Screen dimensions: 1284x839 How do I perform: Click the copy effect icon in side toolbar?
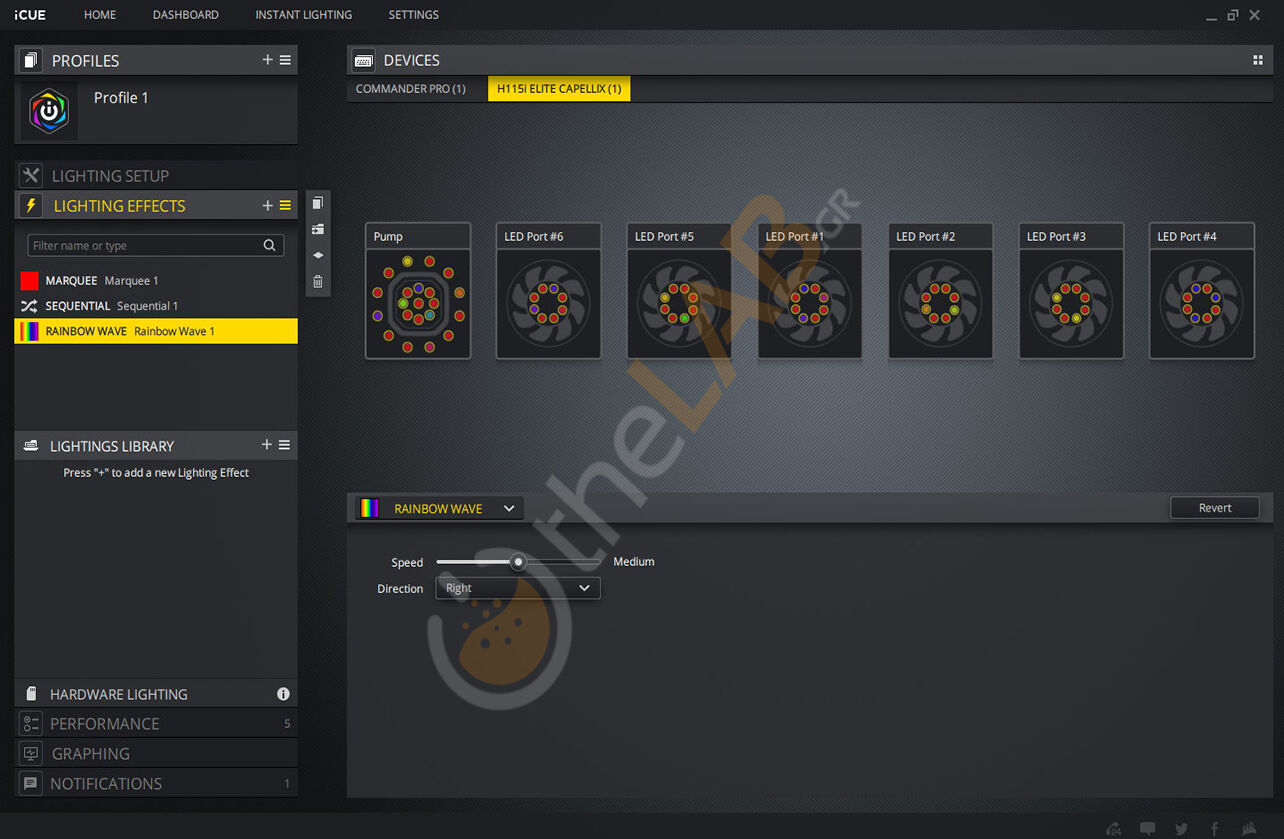pos(318,203)
